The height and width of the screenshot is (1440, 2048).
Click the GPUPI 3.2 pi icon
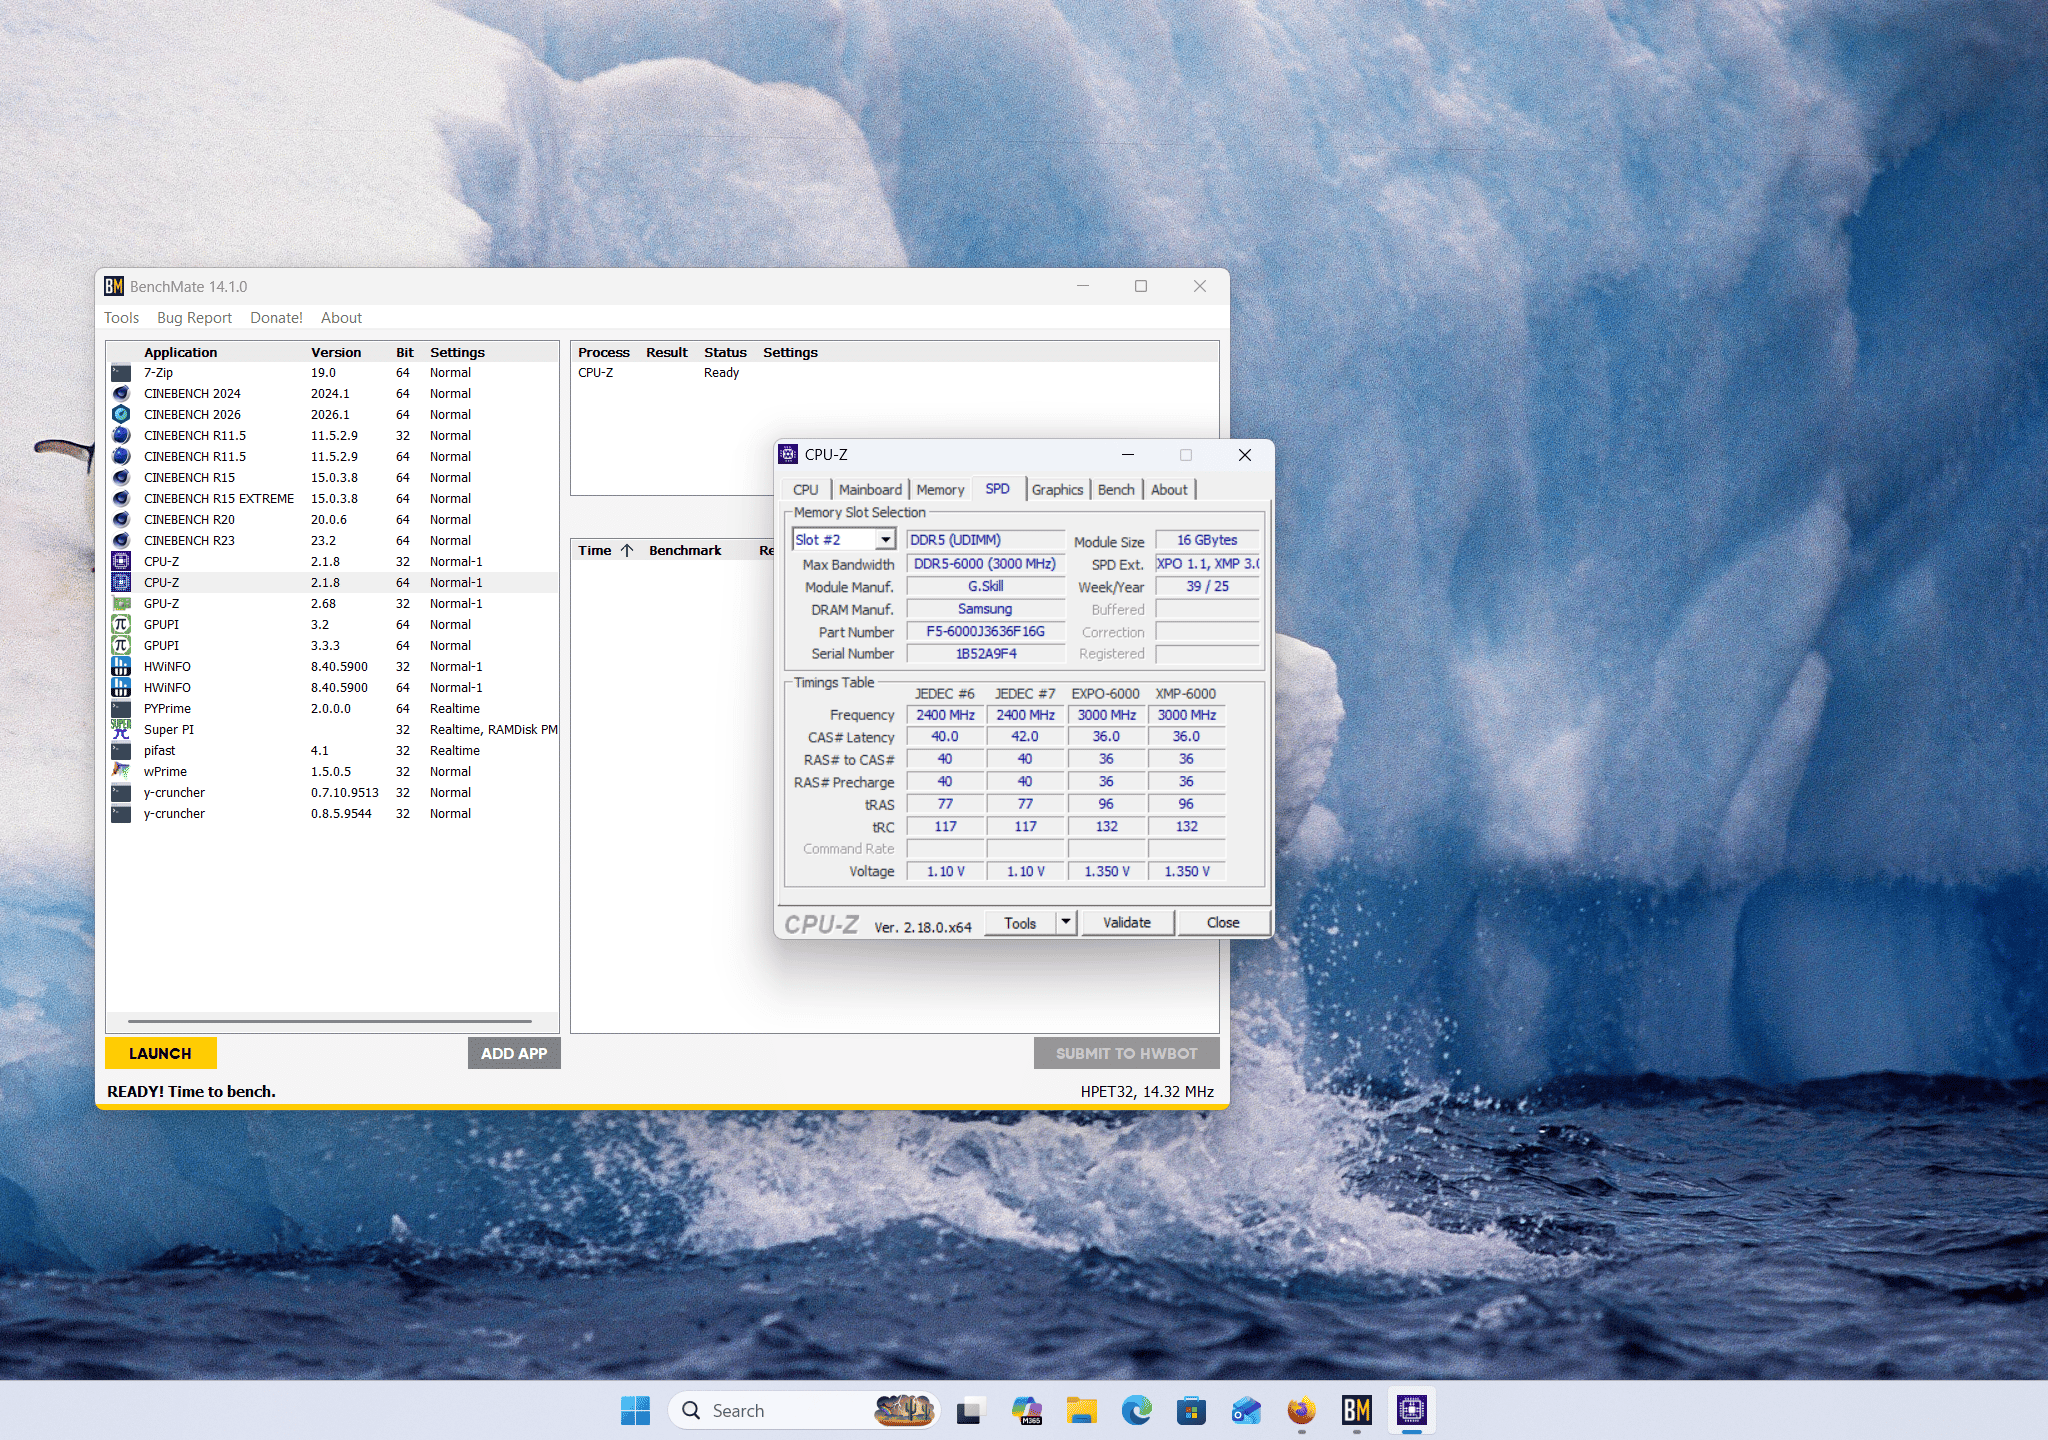(121, 624)
